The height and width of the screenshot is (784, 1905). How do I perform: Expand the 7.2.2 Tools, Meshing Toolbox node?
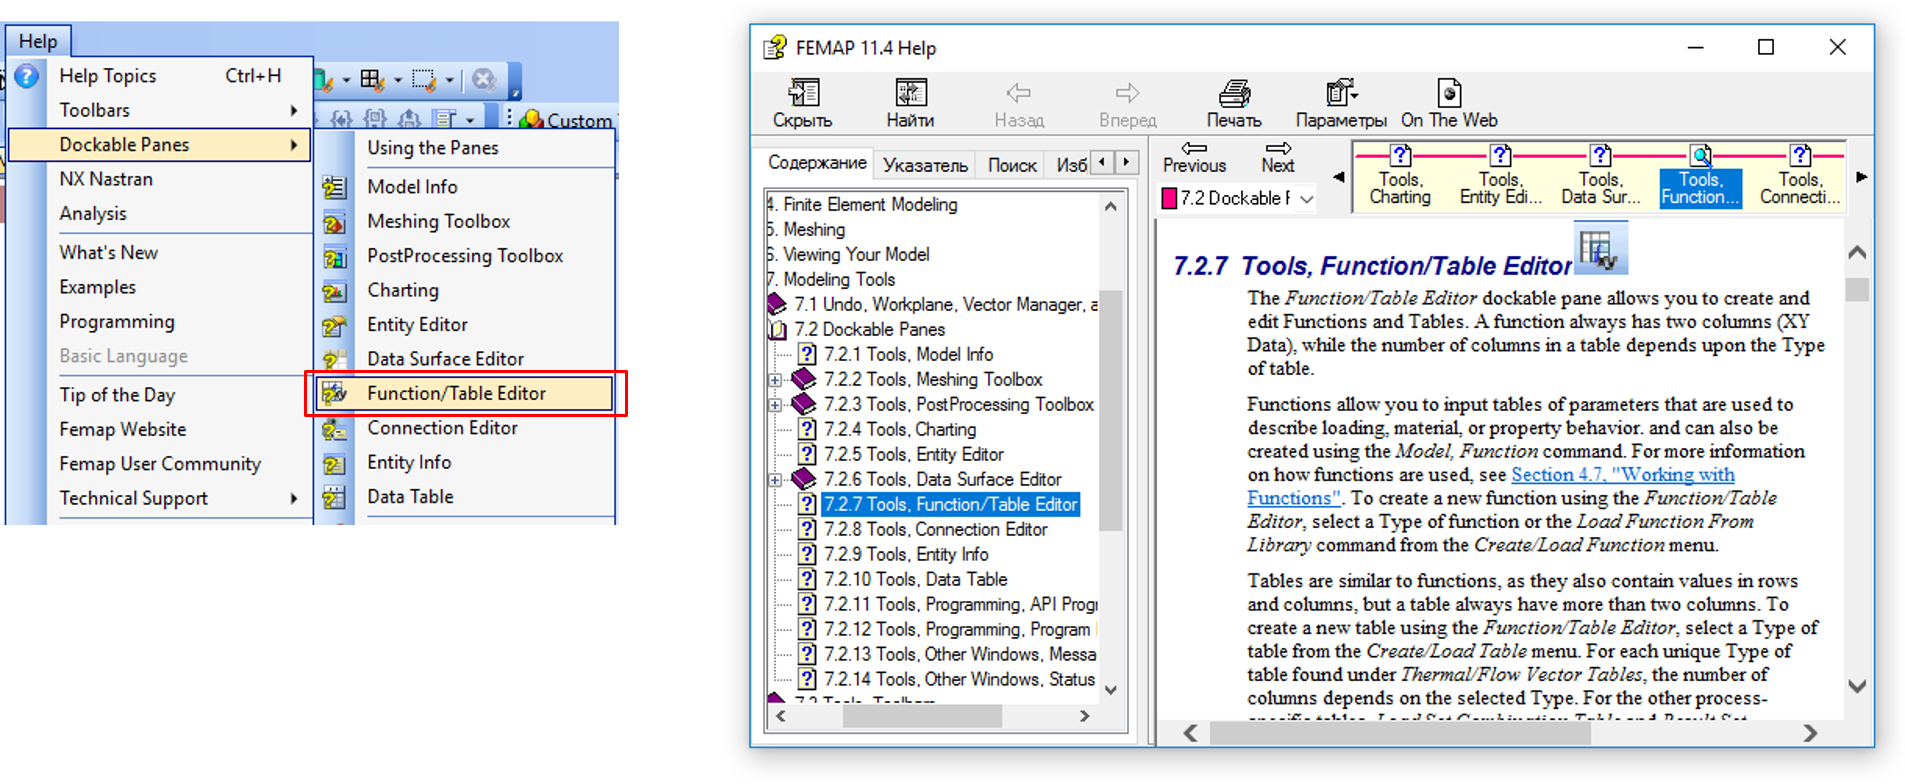tap(775, 380)
